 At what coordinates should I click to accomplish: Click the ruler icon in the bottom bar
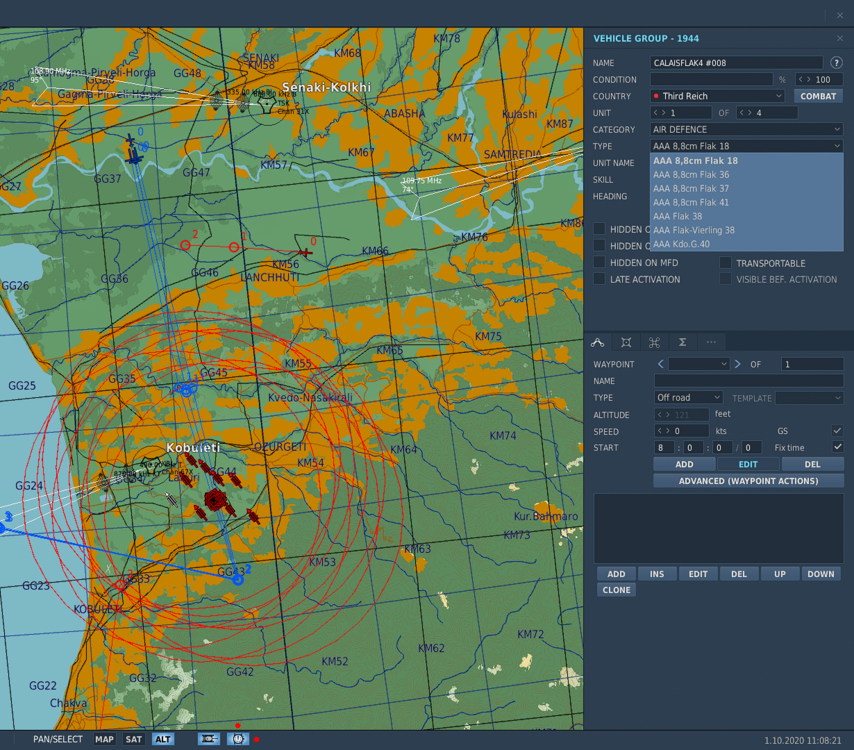[x=209, y=739]
